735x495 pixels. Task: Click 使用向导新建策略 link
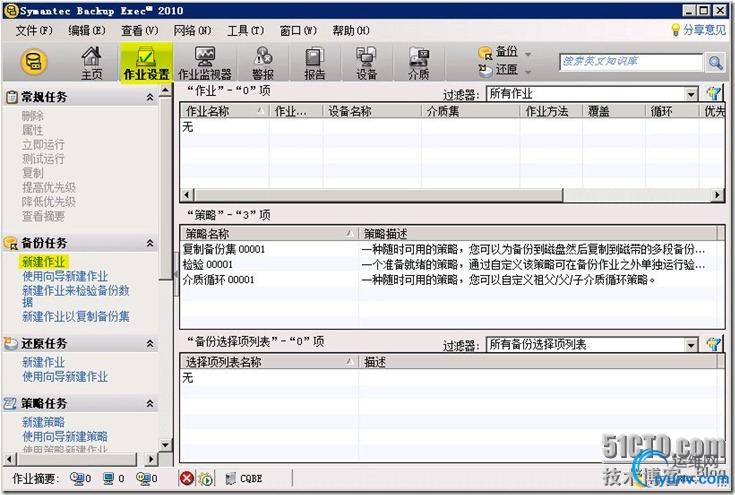coord(65,436)
